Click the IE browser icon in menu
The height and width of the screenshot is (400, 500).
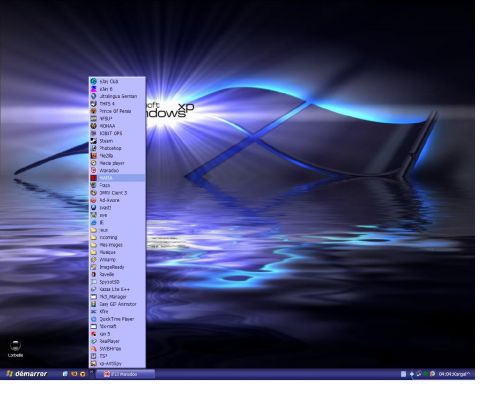(94, 223)
